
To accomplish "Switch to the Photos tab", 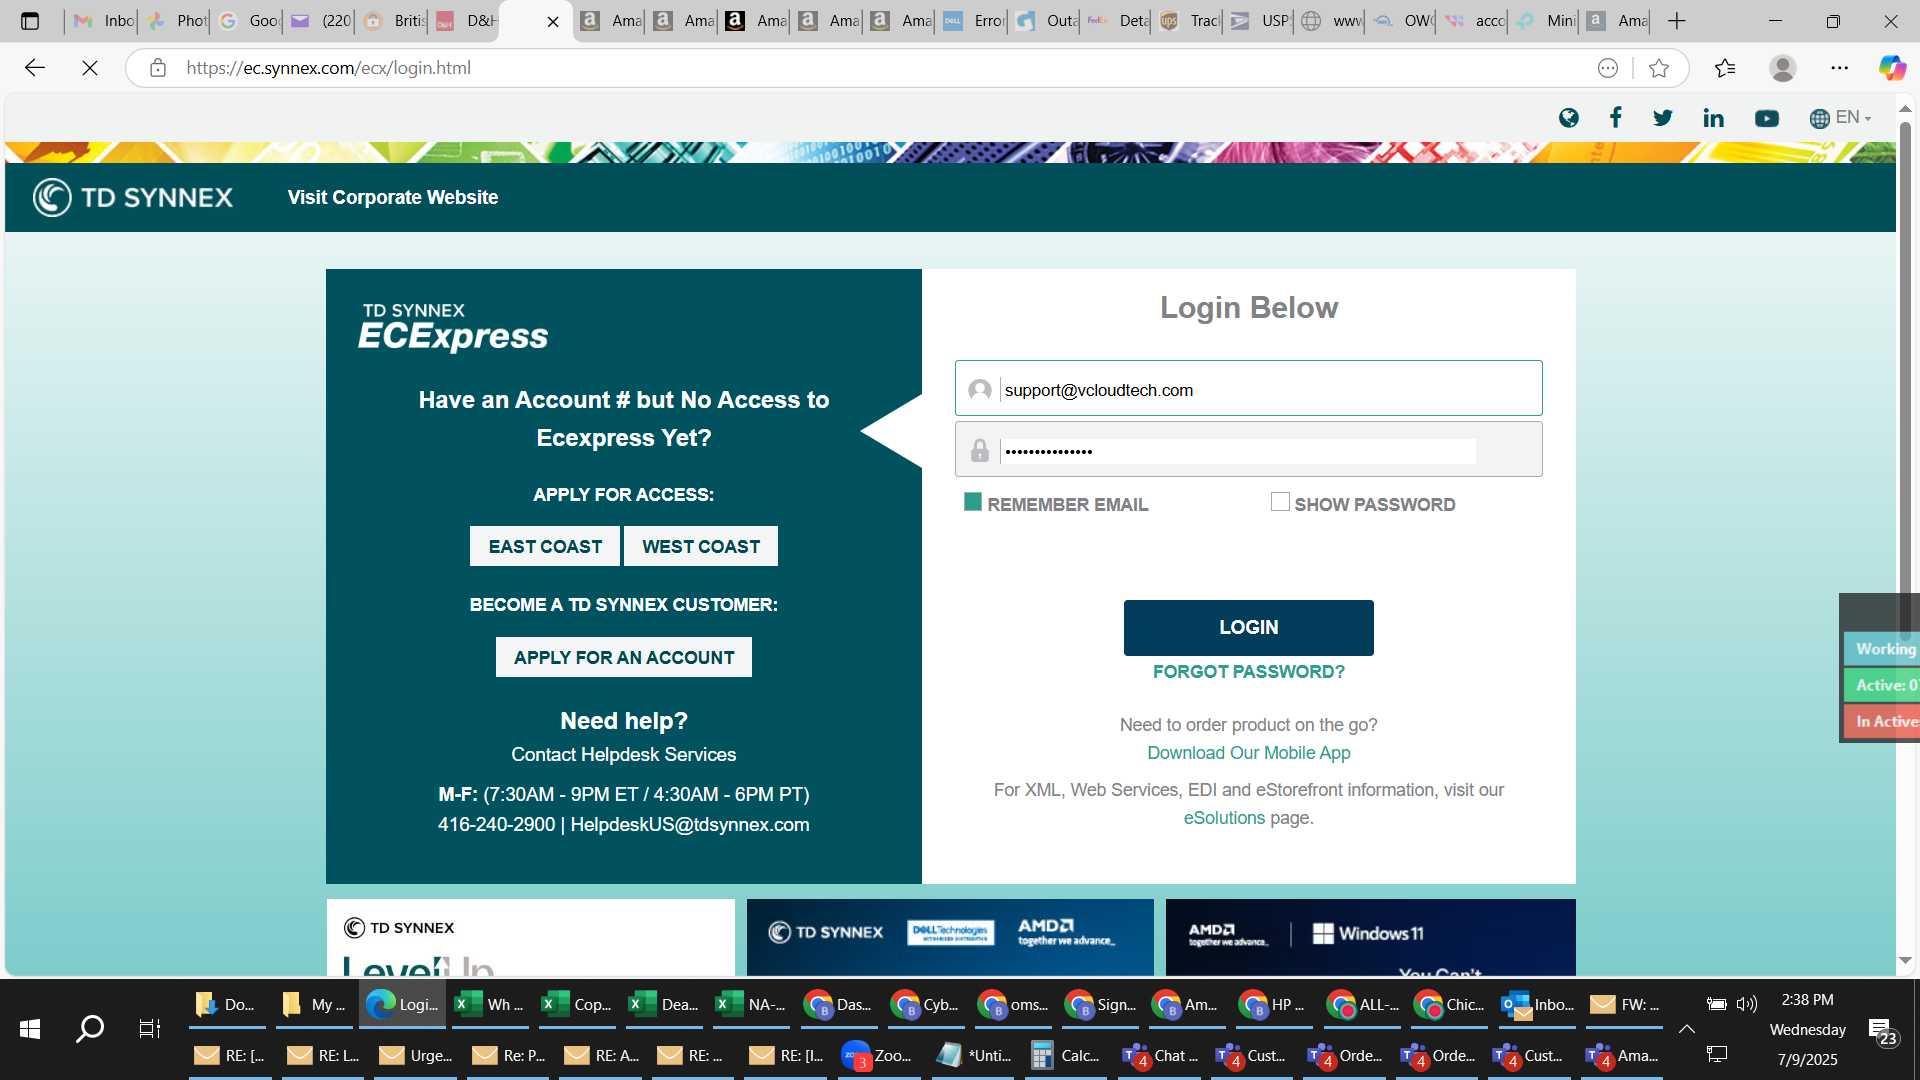I will [177, 21].
